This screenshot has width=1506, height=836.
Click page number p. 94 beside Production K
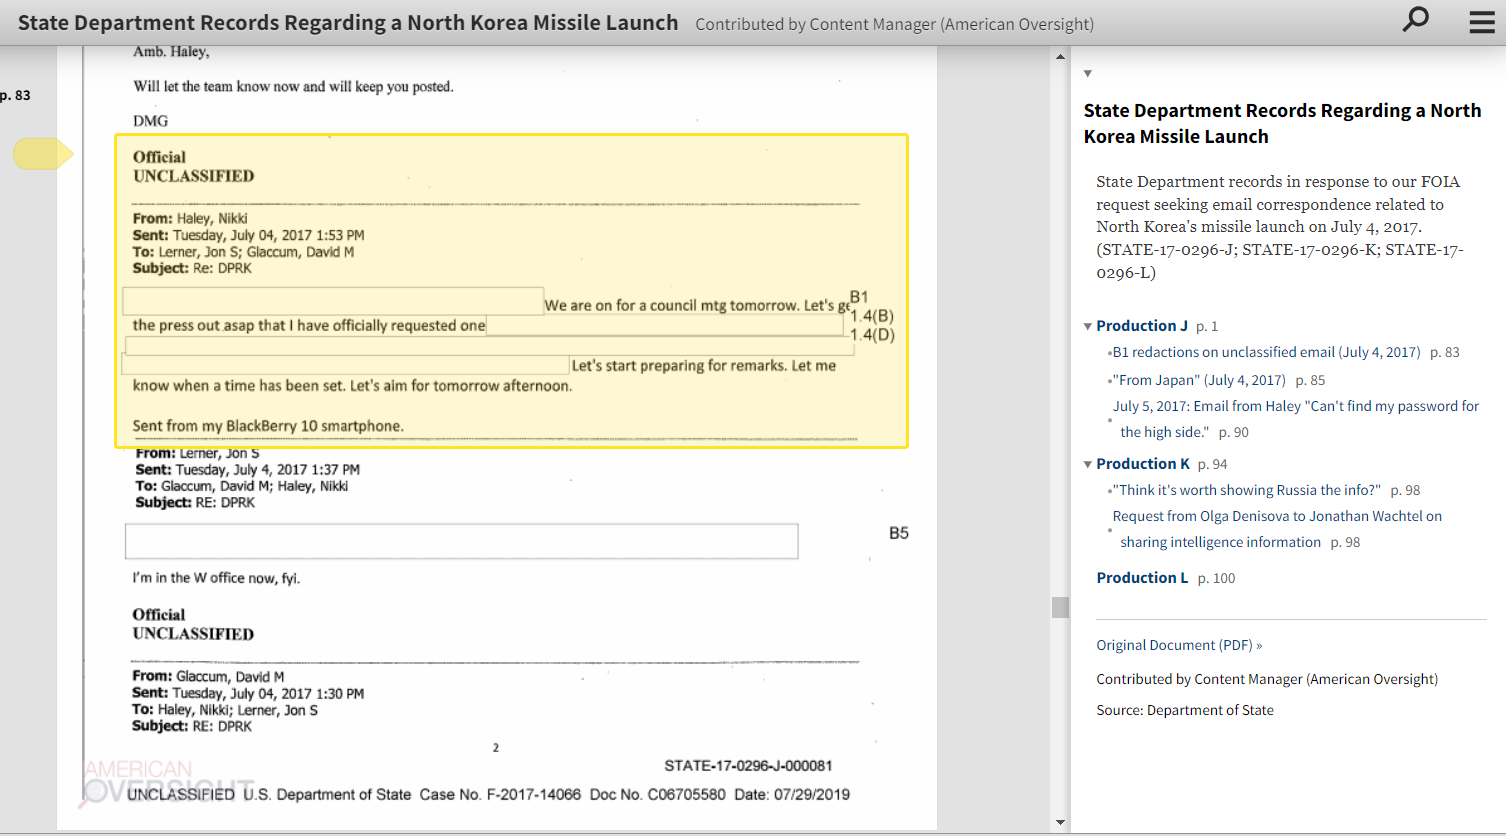pyautogui.click(x=1212, y=464)
